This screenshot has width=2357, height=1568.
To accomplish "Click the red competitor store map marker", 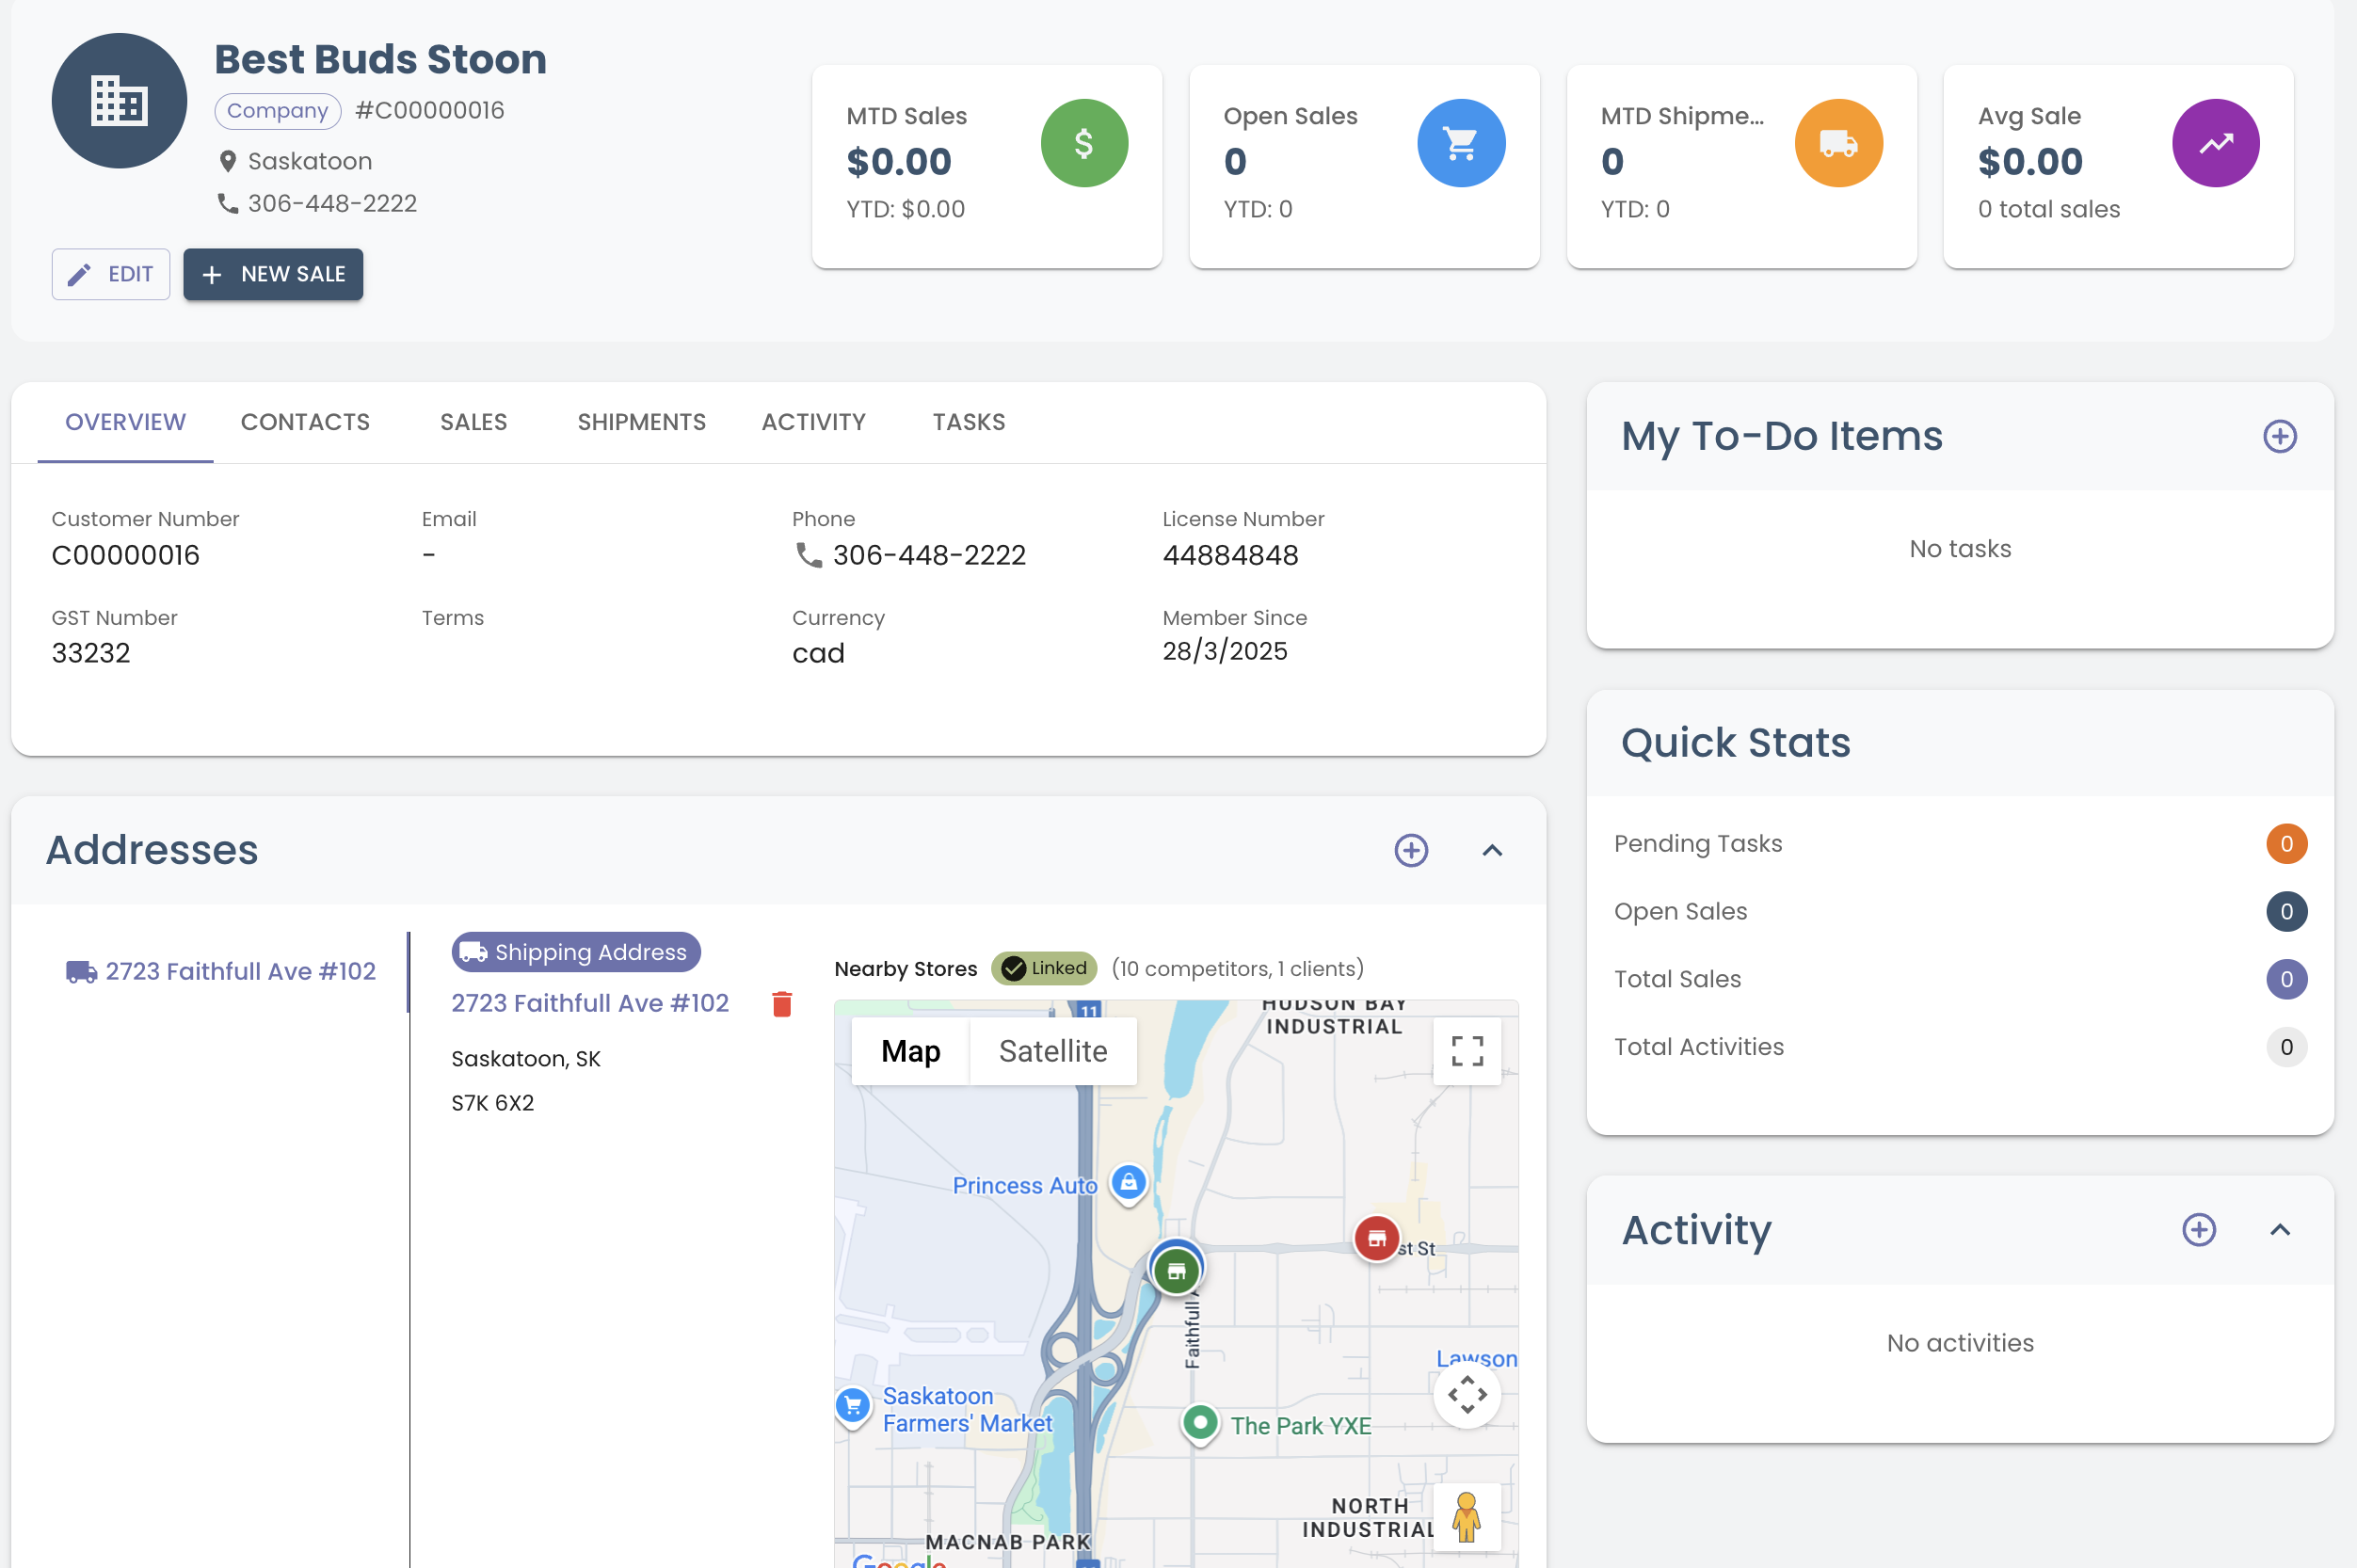I will click(1376, 1238).
